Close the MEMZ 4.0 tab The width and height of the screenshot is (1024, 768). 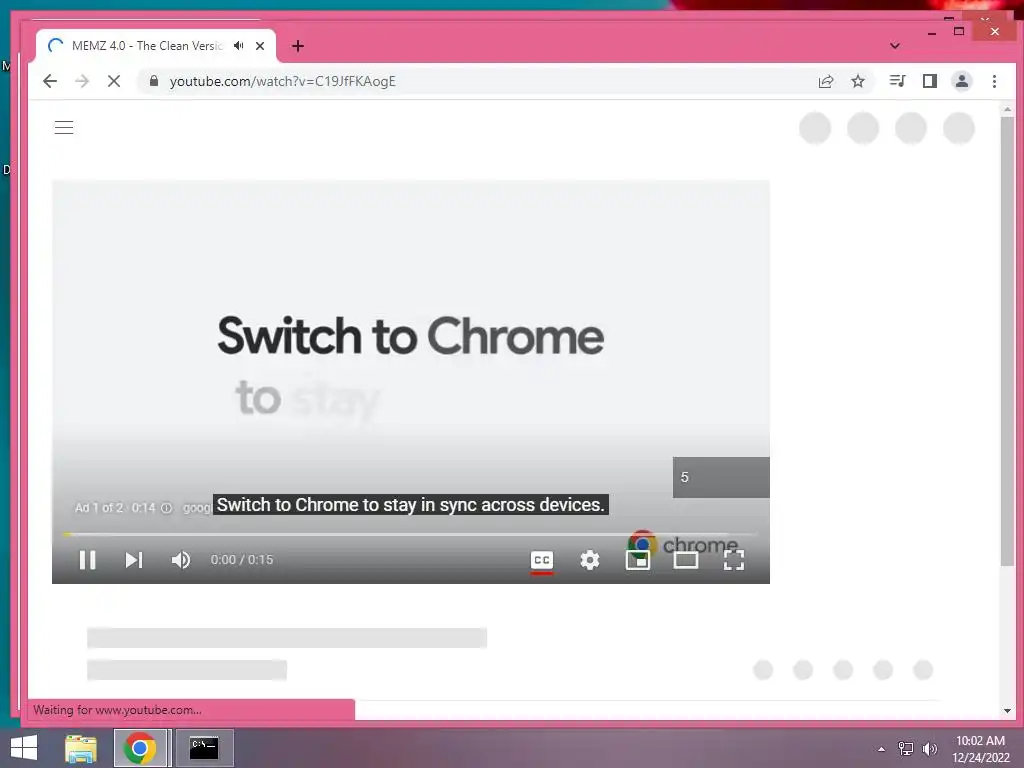260,46
